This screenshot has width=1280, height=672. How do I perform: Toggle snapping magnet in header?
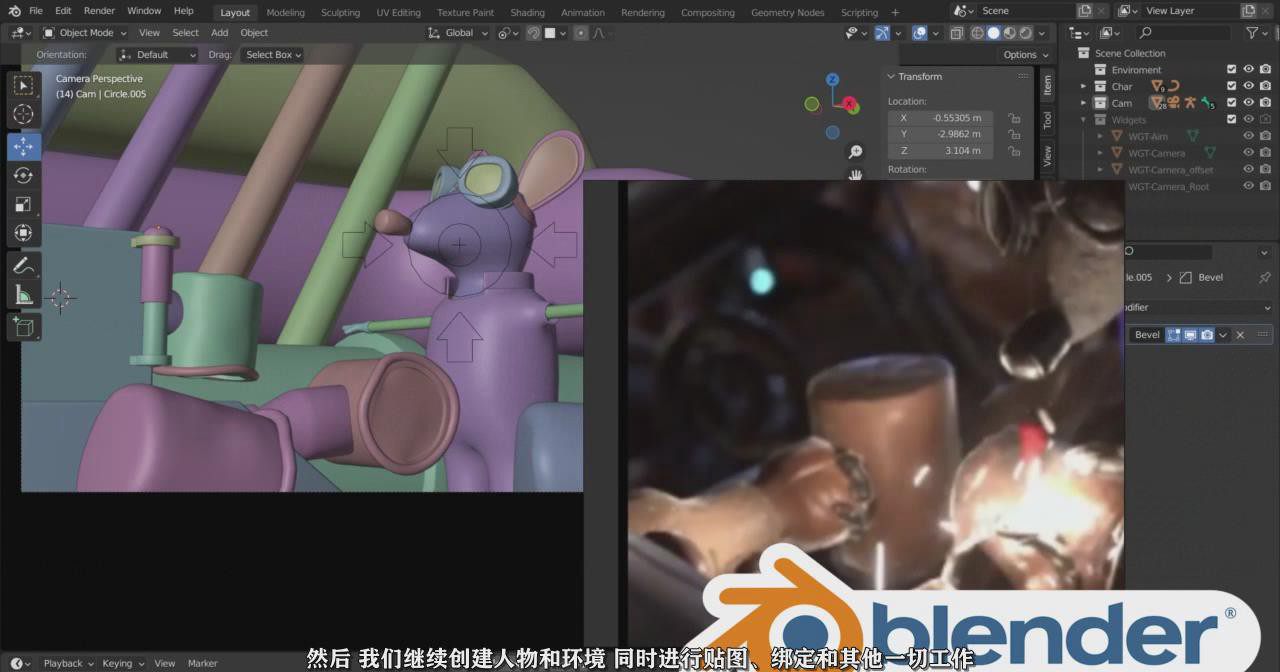pos(534,33)
